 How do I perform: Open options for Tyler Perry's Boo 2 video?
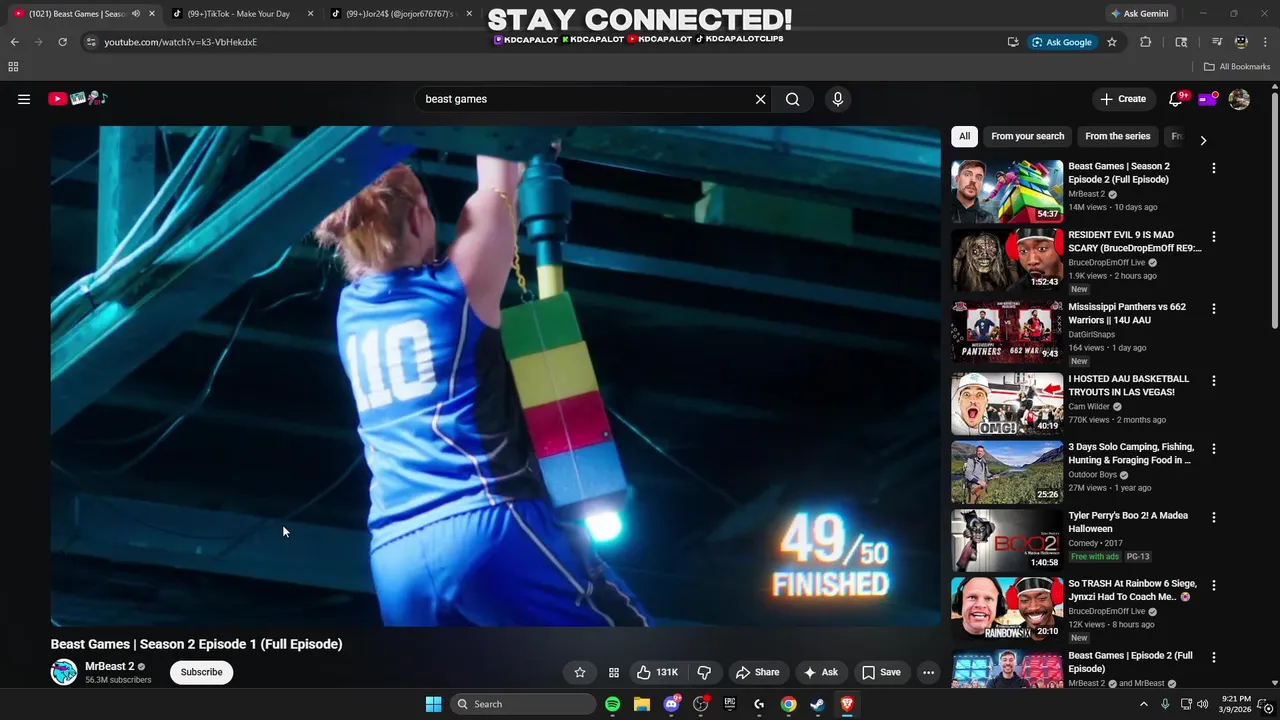(x=1214, y=517)
